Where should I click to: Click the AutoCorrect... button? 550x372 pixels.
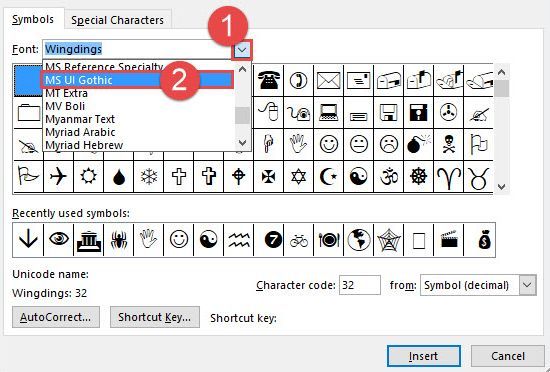56,317
